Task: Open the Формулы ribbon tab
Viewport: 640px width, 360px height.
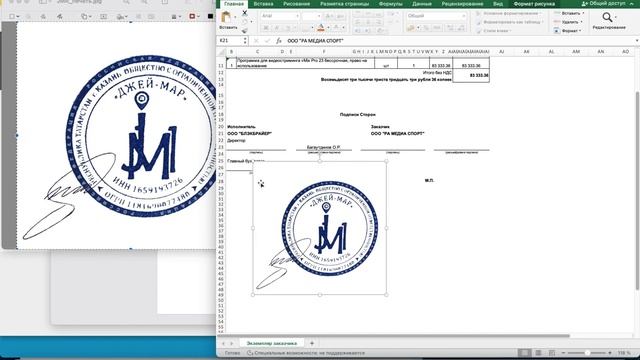Action: [x=390, y=4]
